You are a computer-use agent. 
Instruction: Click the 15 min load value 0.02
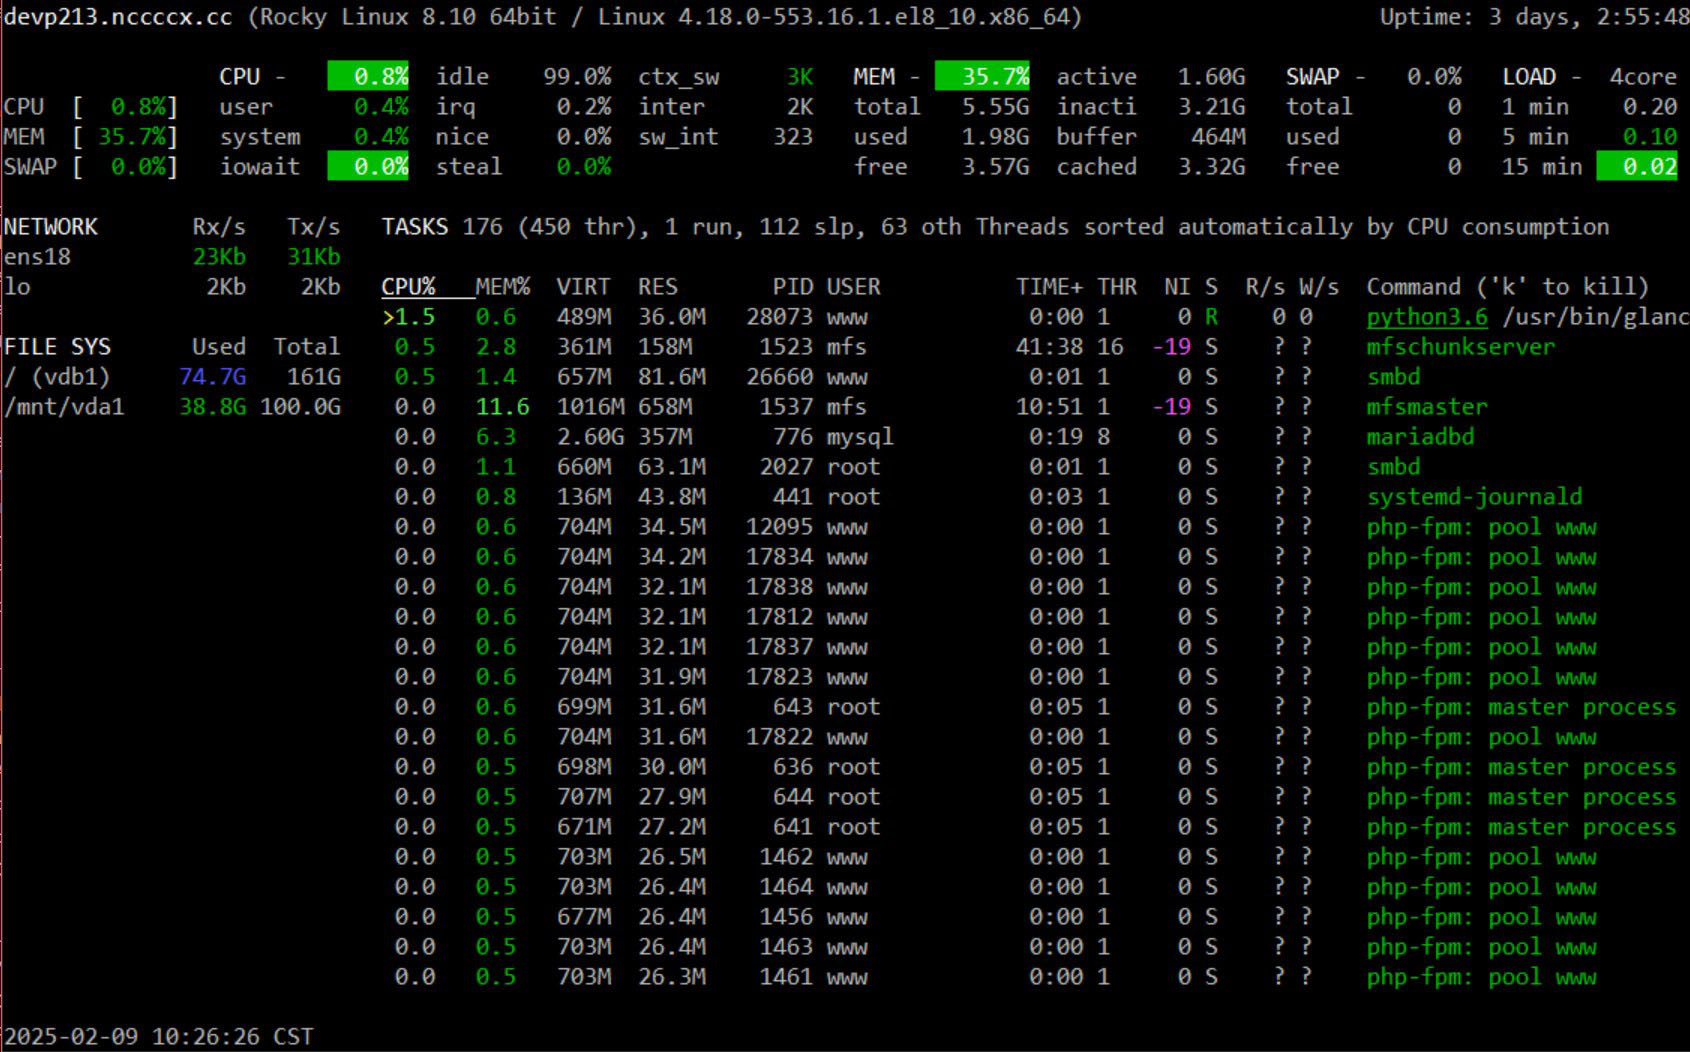(x=1637, y=167)
